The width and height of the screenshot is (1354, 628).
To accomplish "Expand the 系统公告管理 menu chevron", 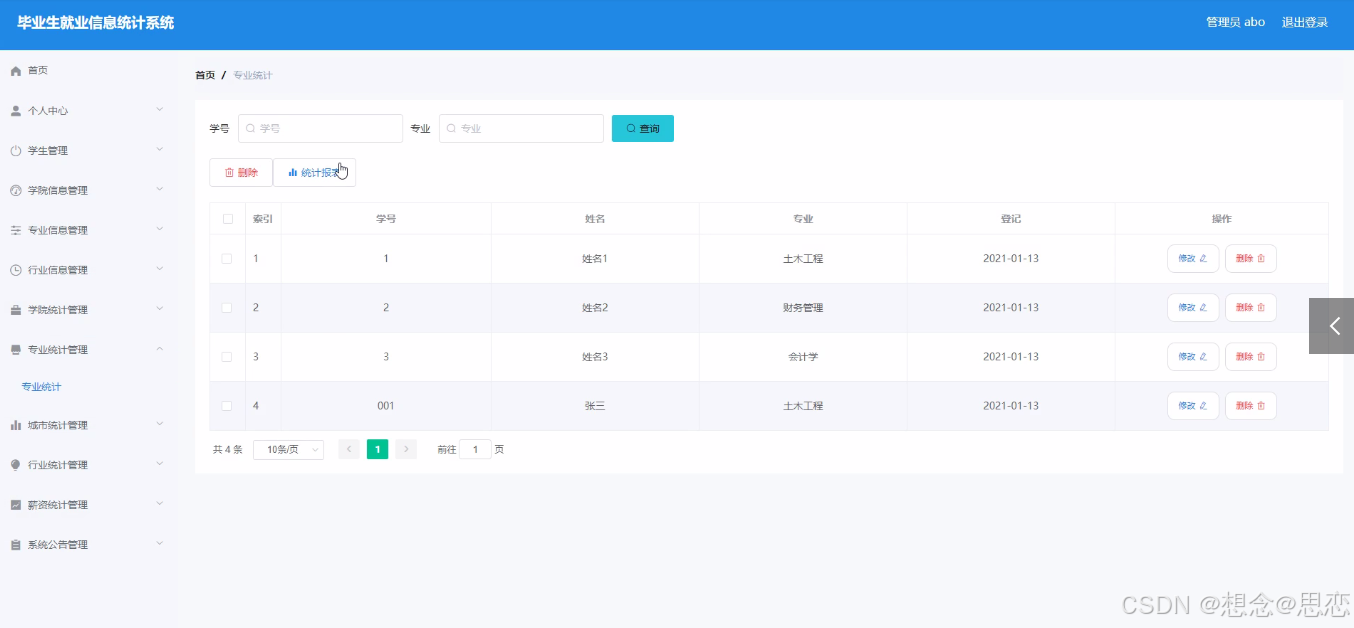I will (x=160, y=544).
